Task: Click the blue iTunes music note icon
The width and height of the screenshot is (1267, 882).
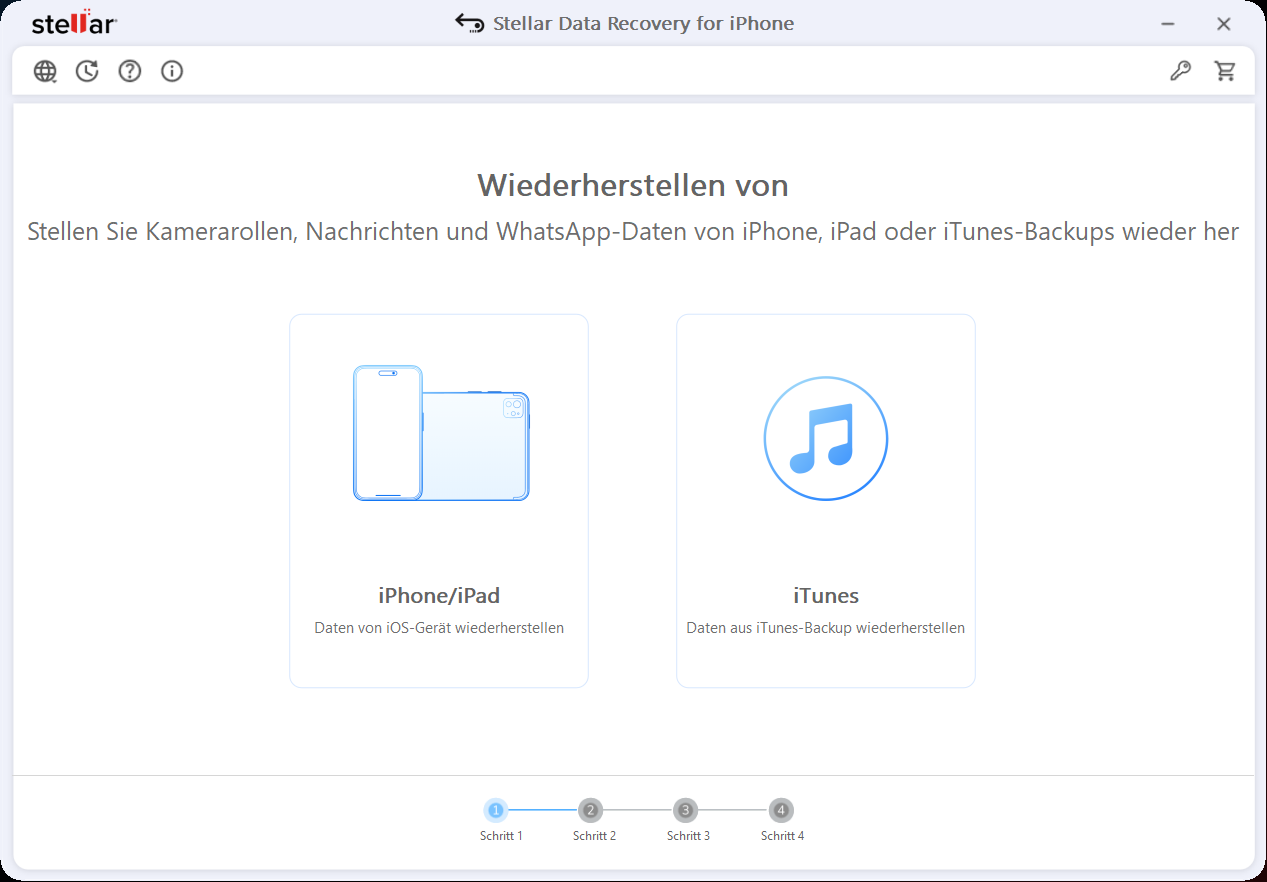Action: [825, 439]
